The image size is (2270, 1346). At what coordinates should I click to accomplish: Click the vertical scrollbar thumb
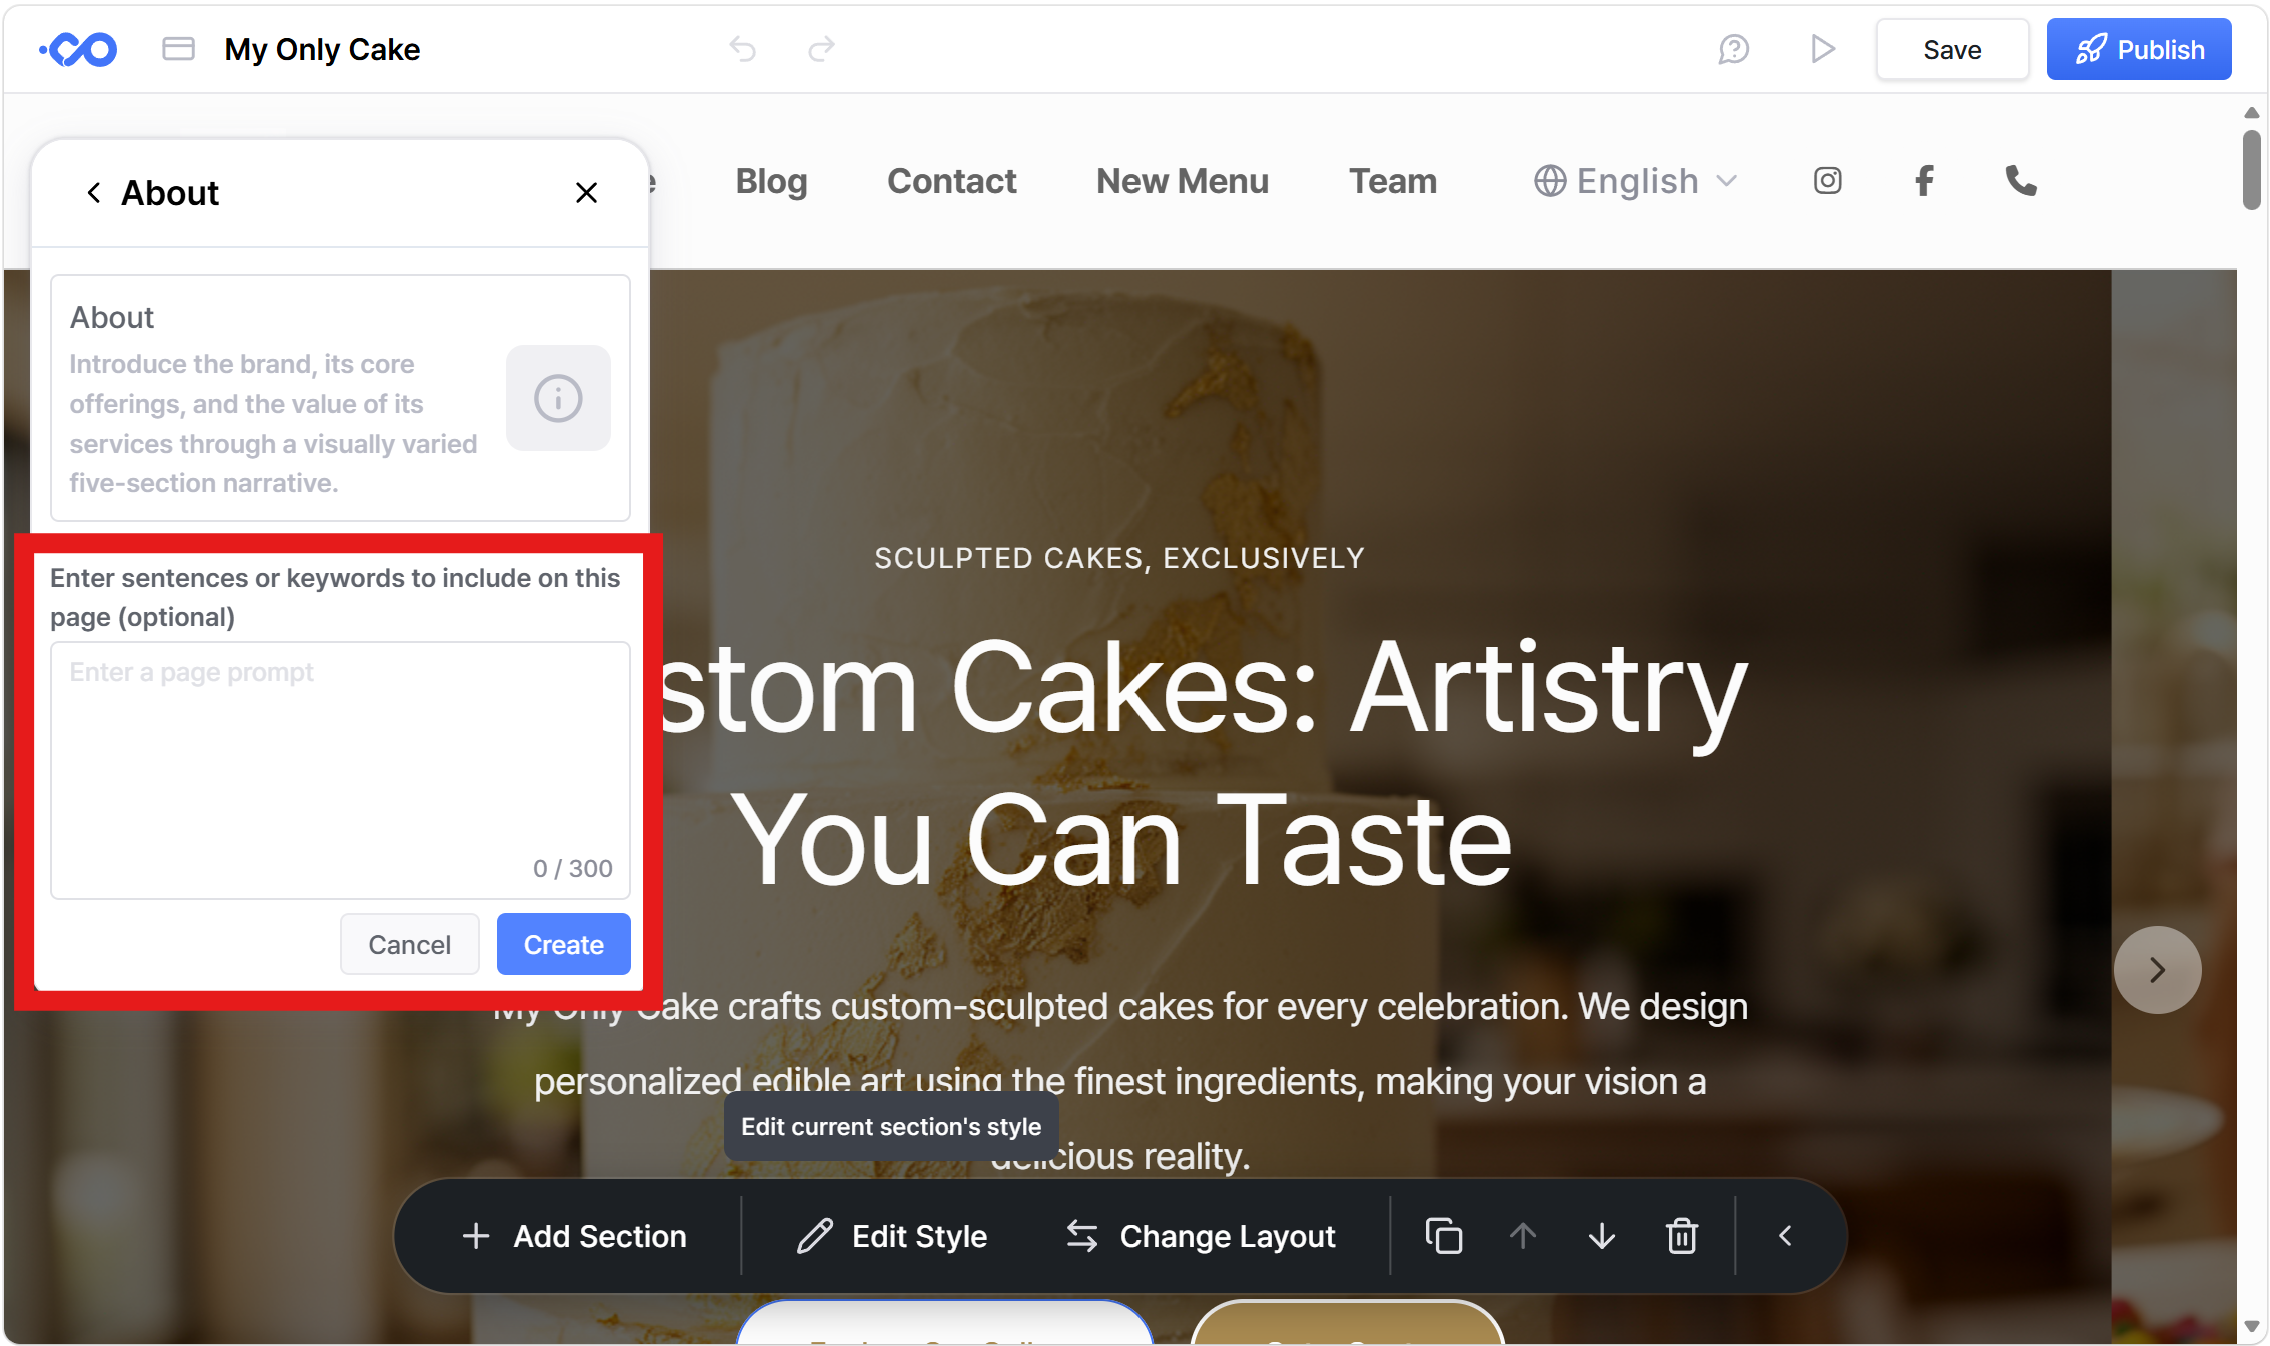[2251, 170]
